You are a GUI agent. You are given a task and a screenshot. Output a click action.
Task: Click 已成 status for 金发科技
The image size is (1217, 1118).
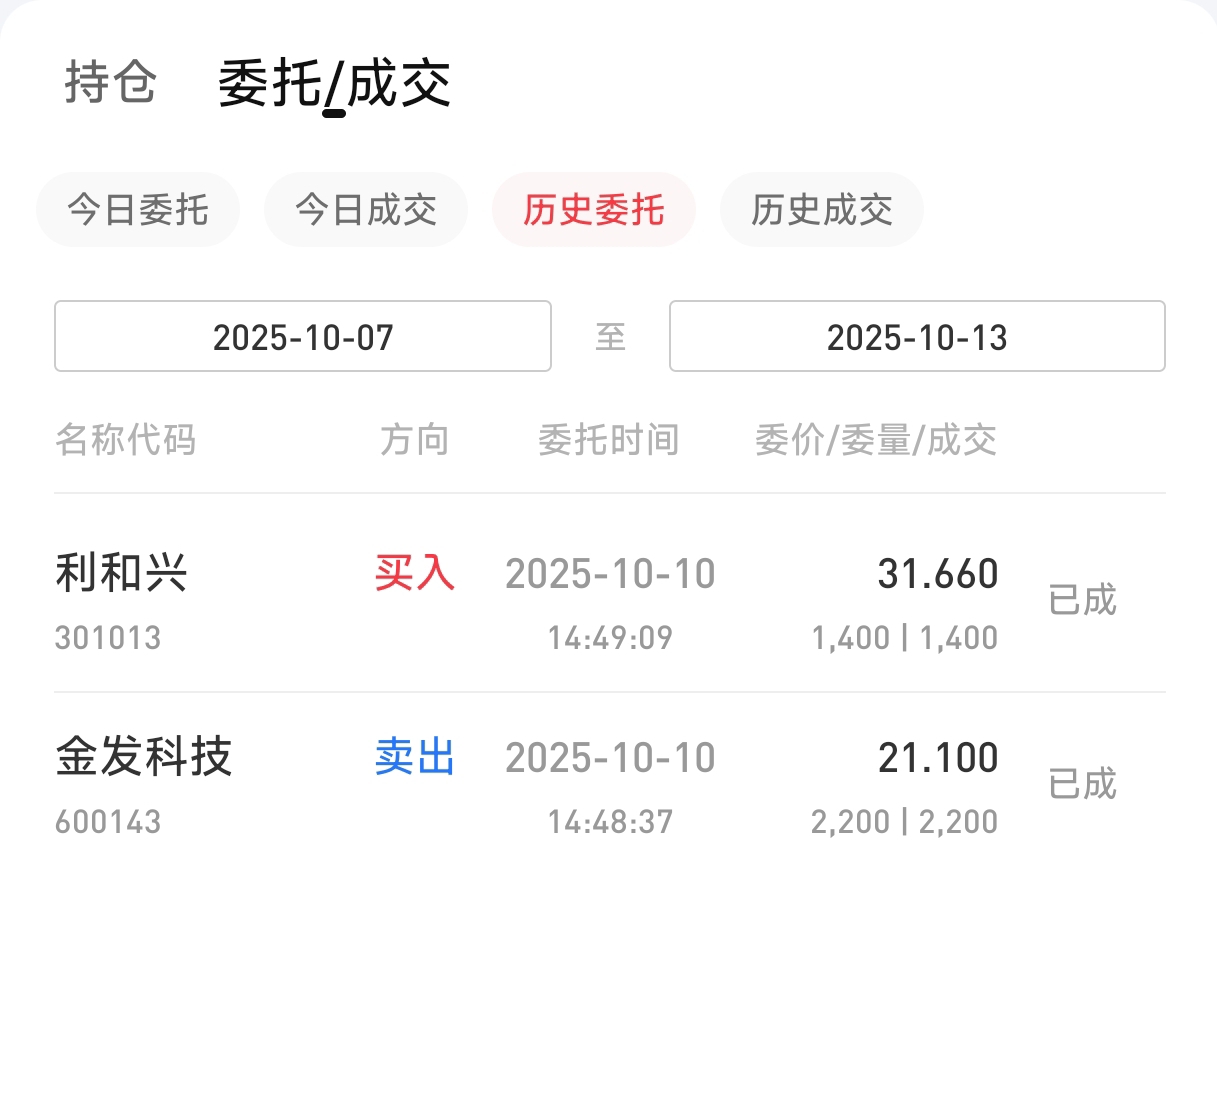coord(1082,784)
